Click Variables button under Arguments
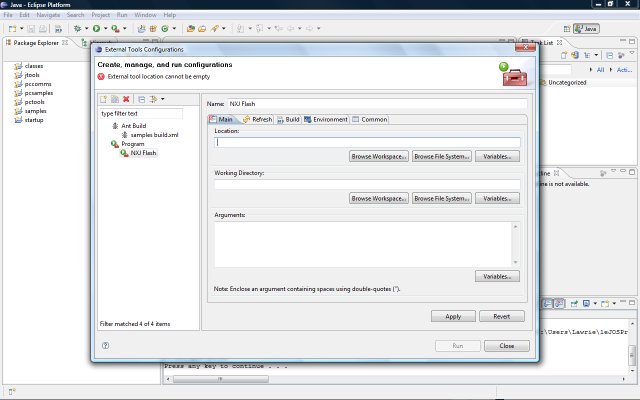 [x=497, y=276]
